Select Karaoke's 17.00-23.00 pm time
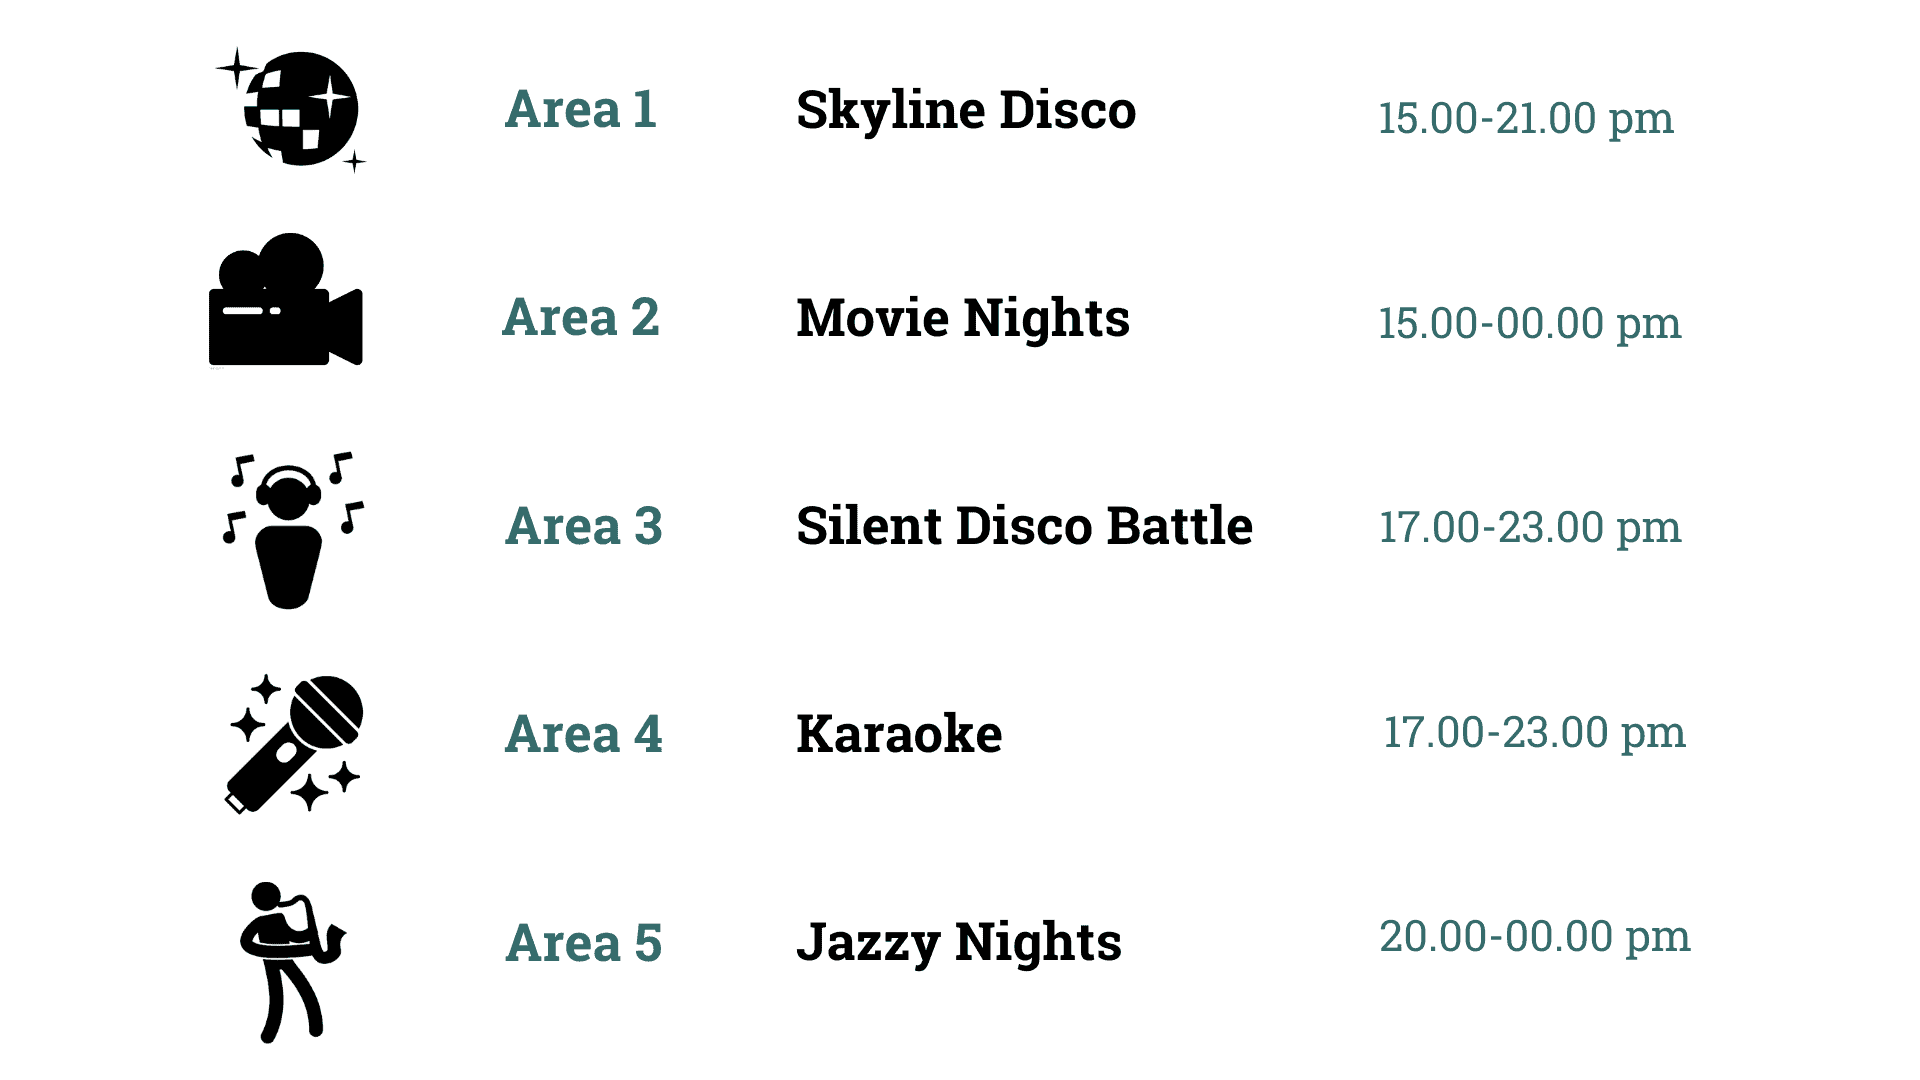 tap(1534, 733)
